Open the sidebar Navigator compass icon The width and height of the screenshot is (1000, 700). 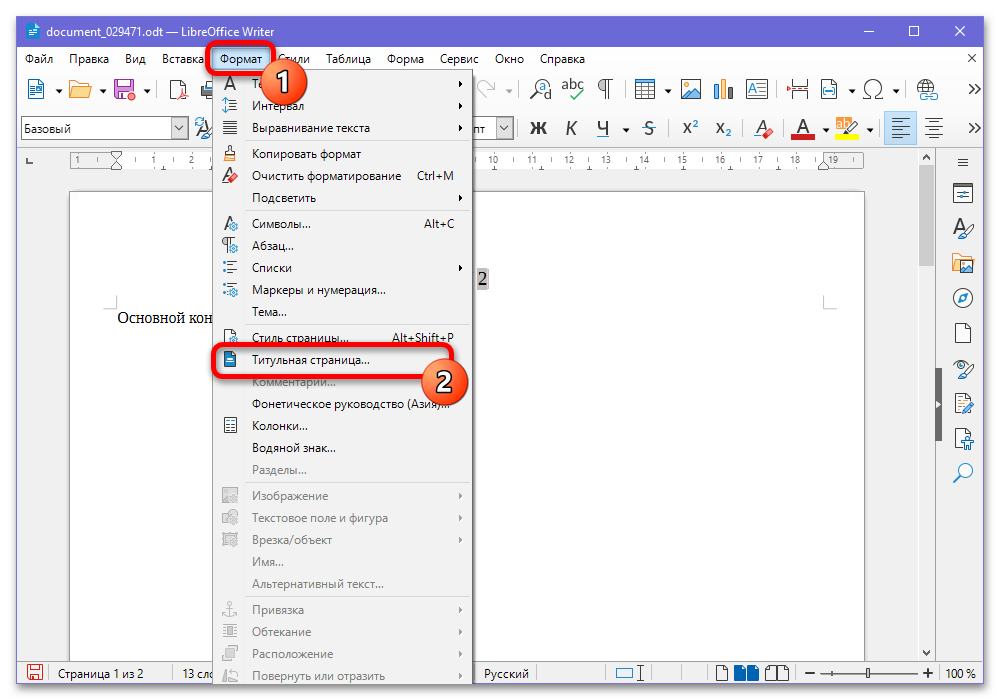click(x=962, y=298)
